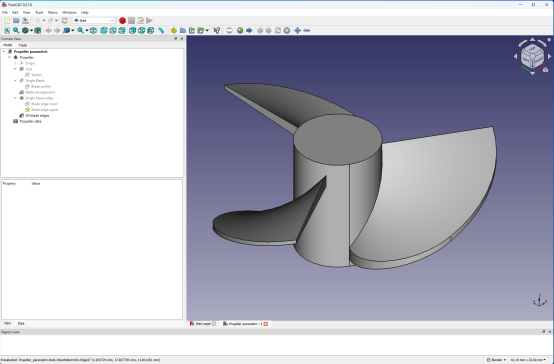Viewport: 554px width, 364px height.
Task: Switch to Top view cube icon
Action: [x=113, y=30]
